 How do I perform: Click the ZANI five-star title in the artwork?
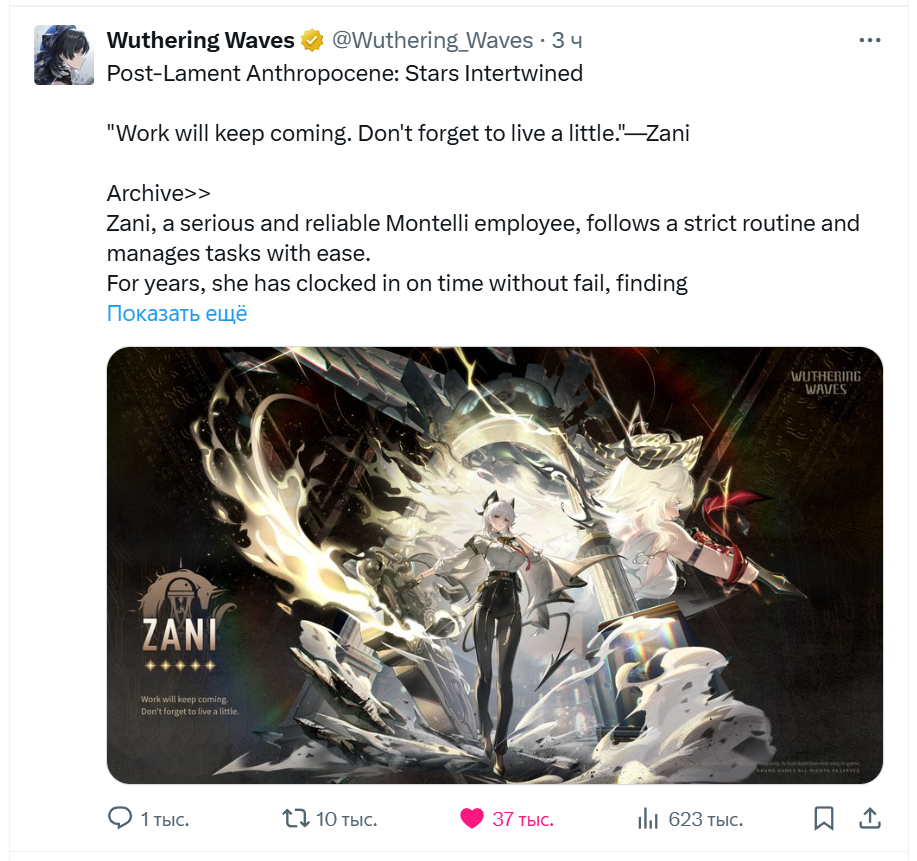[x=180, y=642]
